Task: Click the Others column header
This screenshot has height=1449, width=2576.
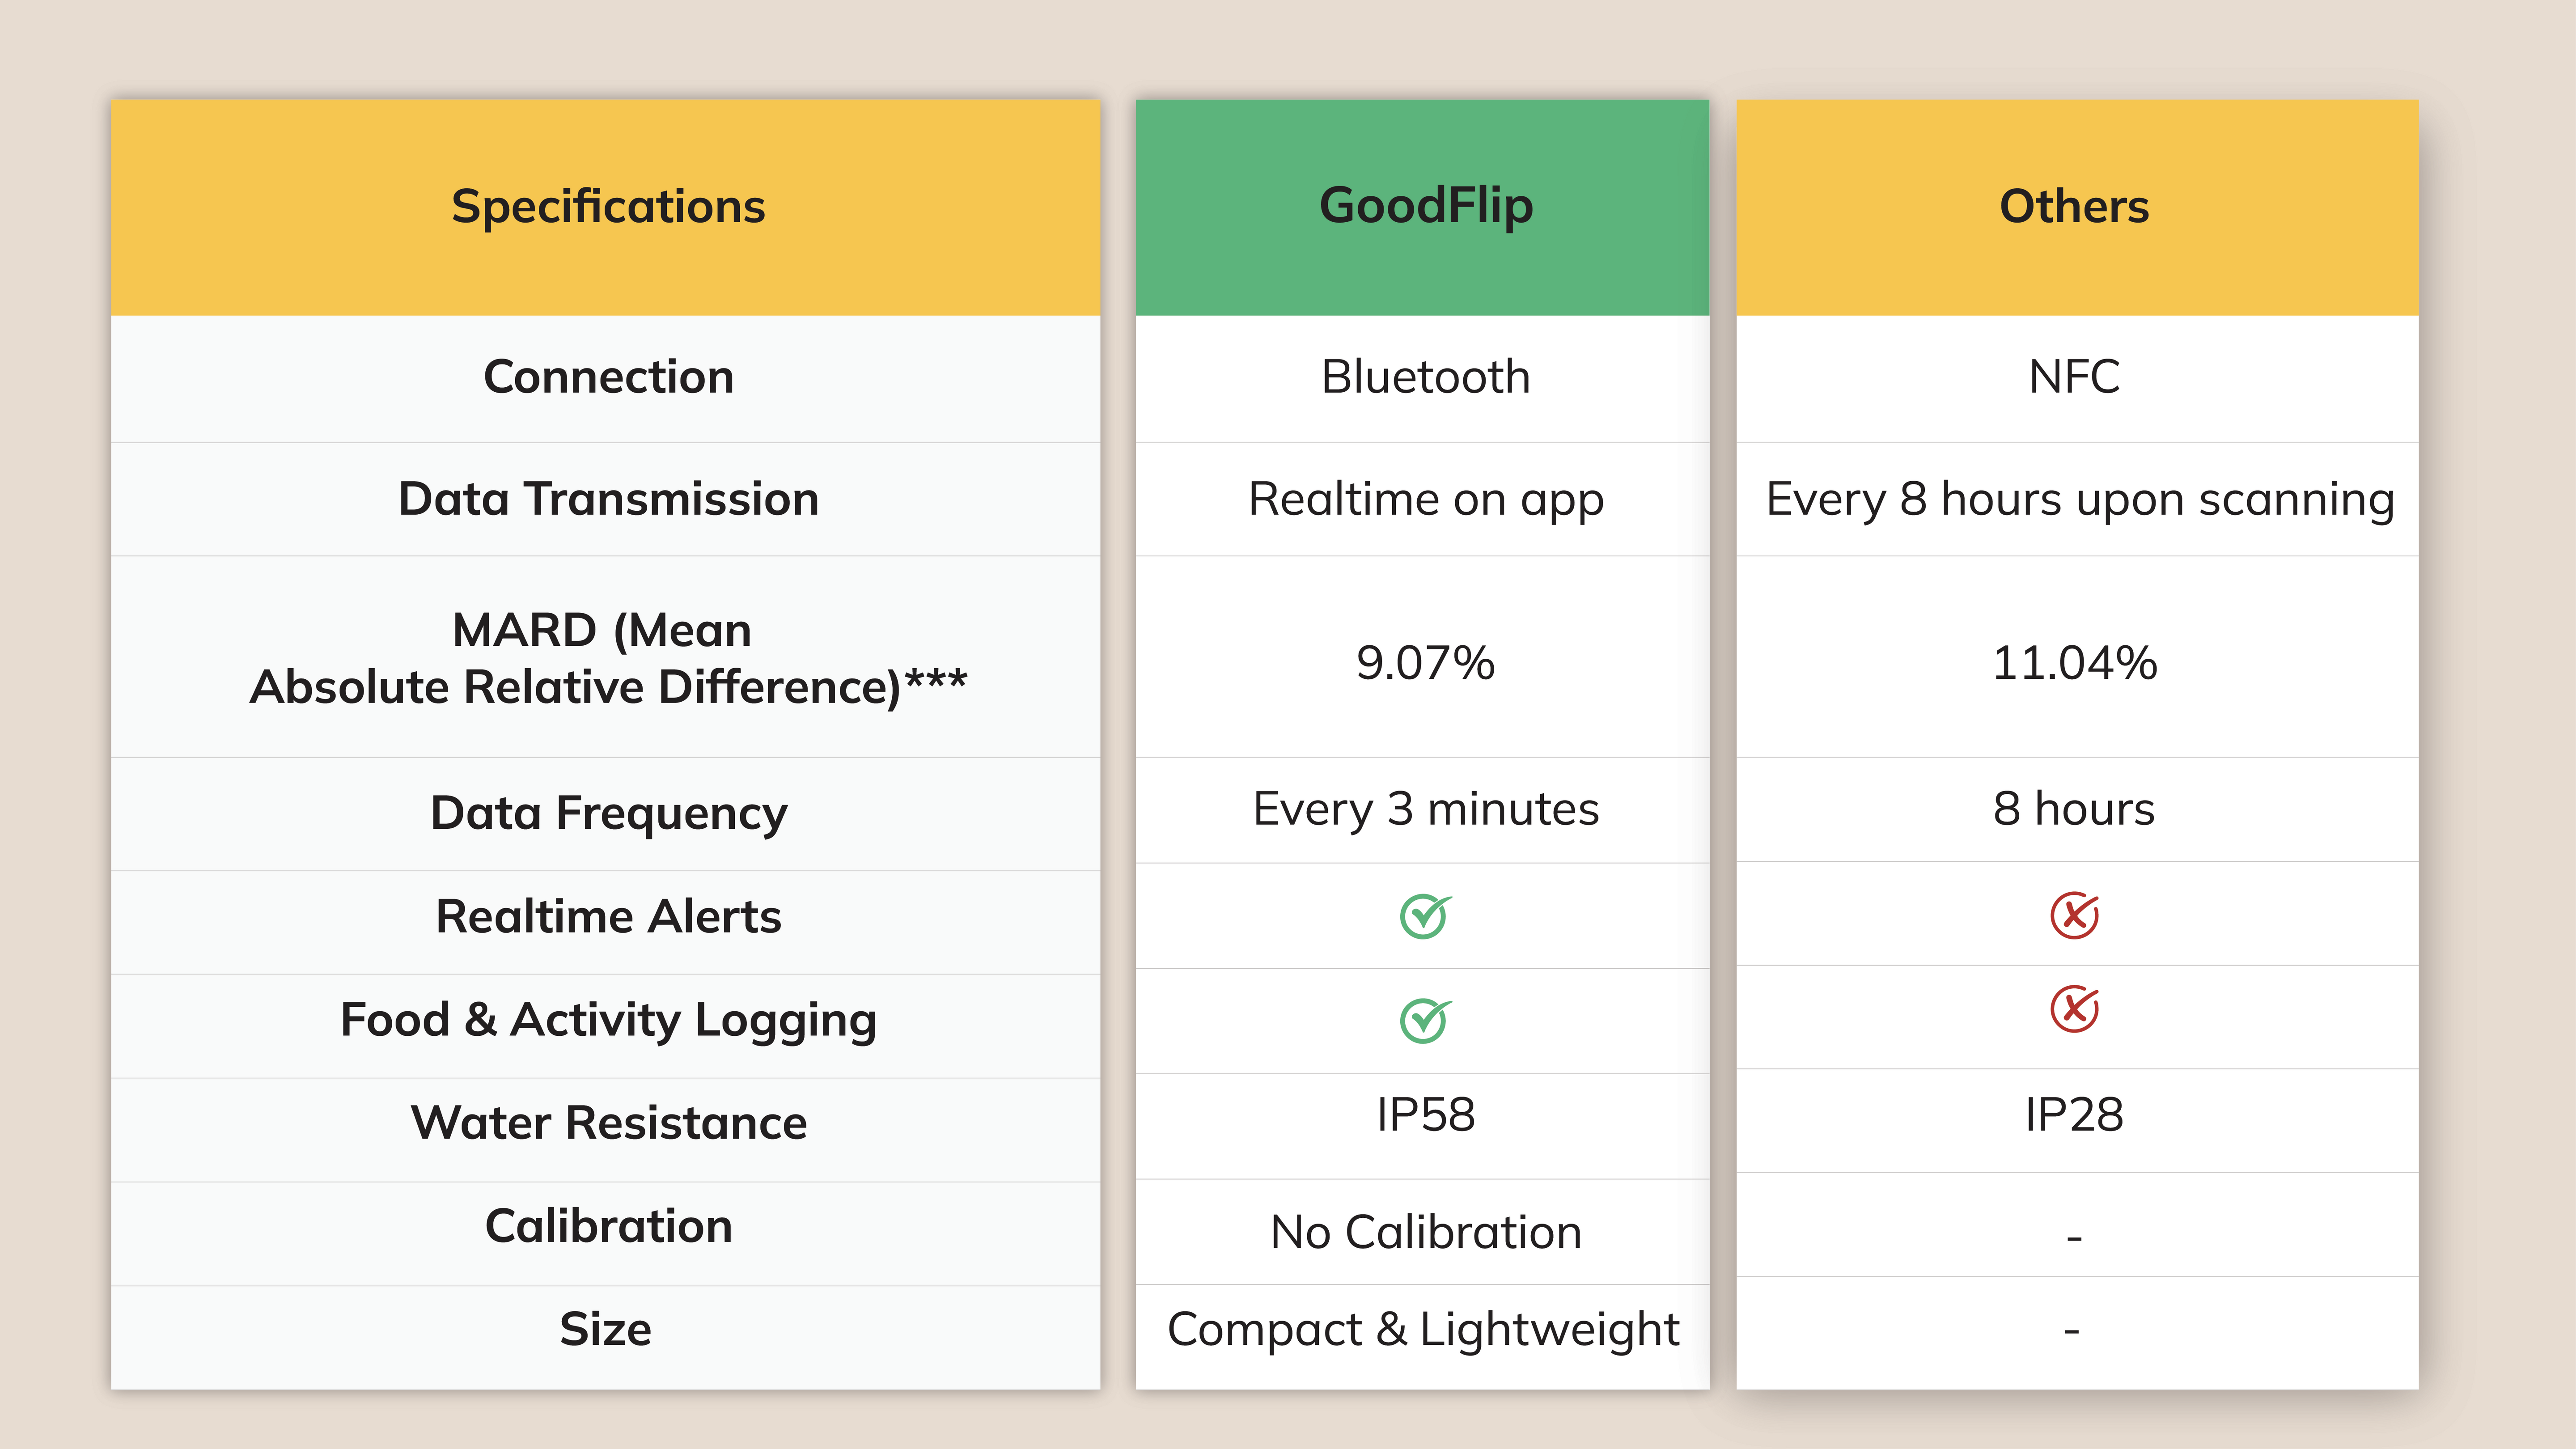Action: pos(2074,206)
